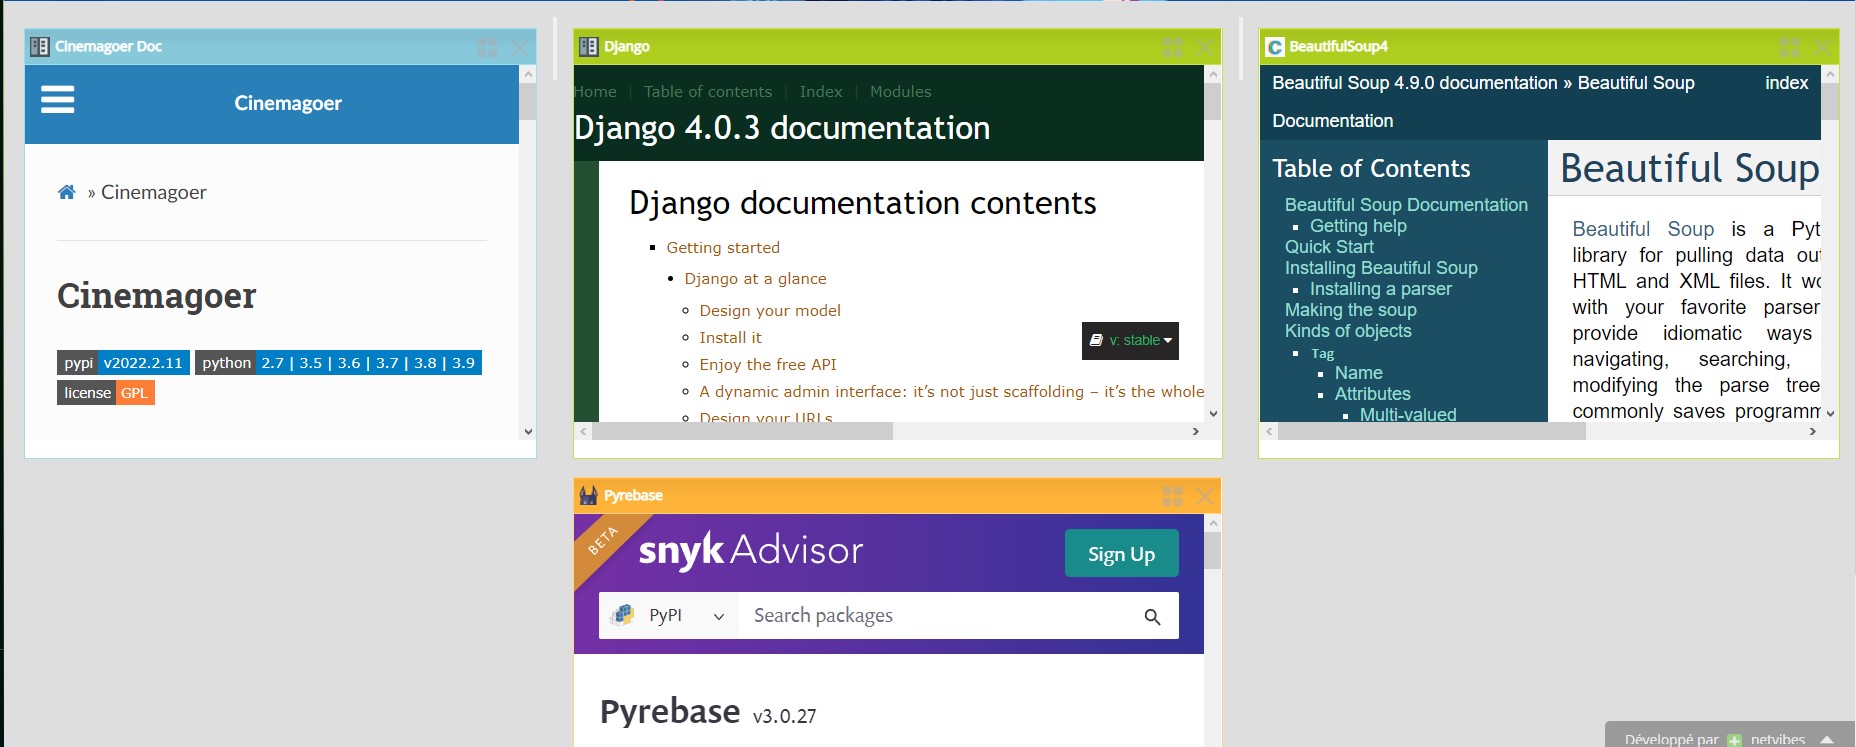Click the horizontal scrollbar thumb in BeautifulSoup4 widget
This screenshot has height=747, width=1856.
[x=1431, y=431]
